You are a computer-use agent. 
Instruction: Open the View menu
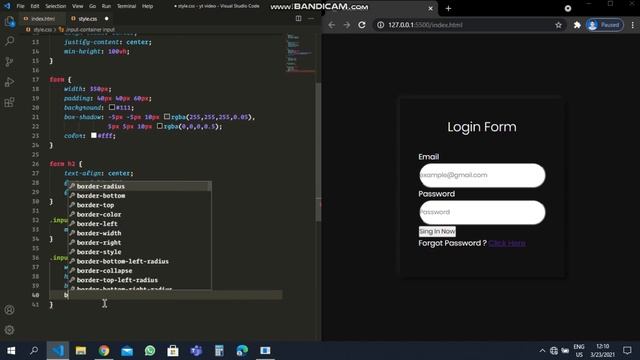tap(78, 6)
